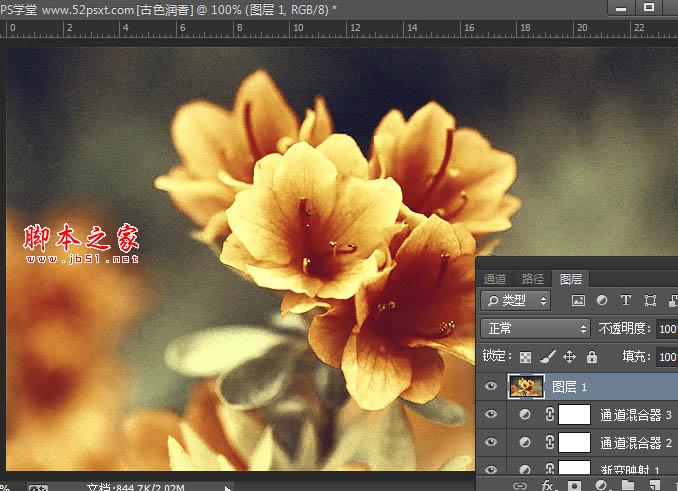Select the 渐变映射 1 layer name
Image resolution: width=678 pixels, height=491 pixels.
[x=630, y=470]
